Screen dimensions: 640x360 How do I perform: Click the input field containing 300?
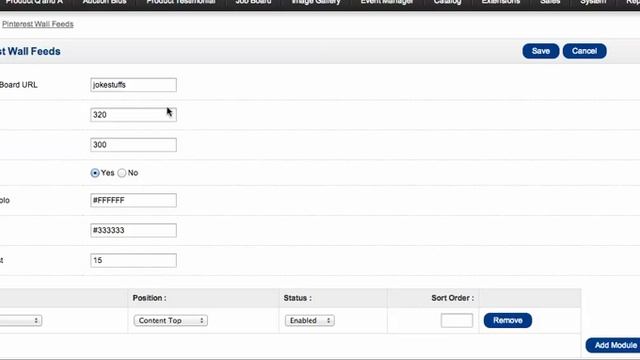[133, 144]
